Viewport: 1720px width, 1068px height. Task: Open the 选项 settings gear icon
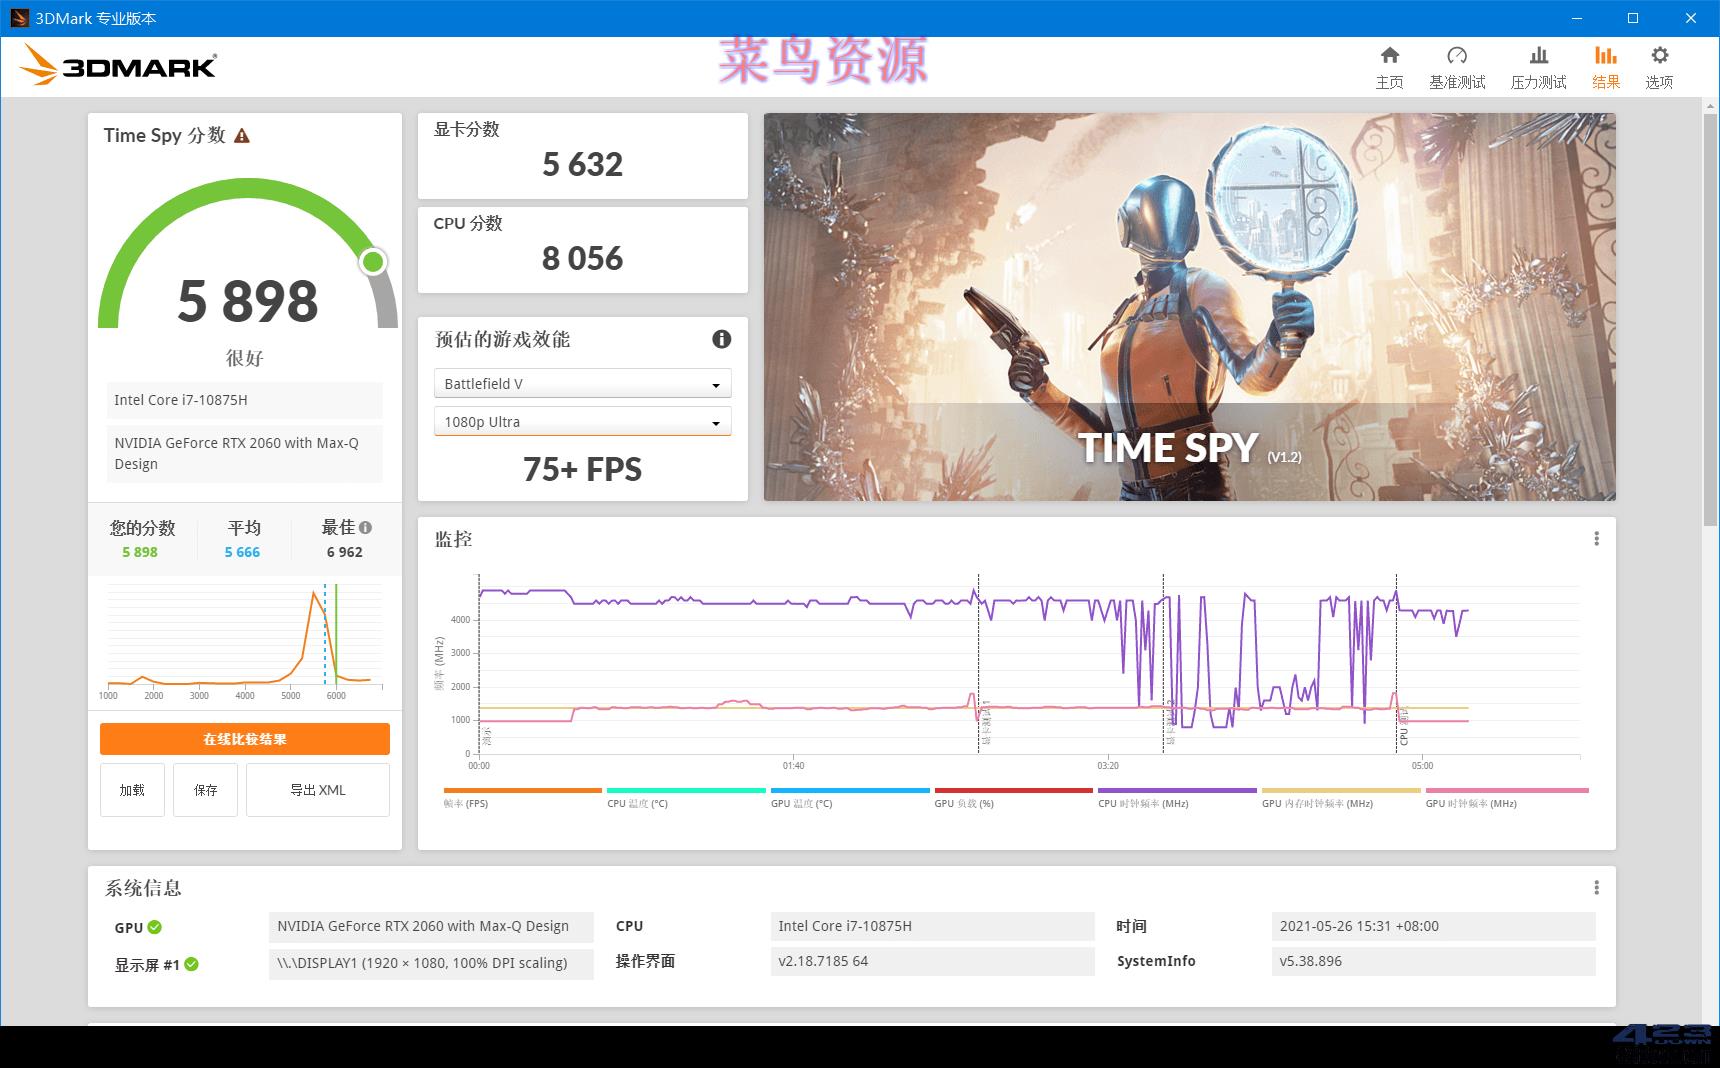(1659, 65)
